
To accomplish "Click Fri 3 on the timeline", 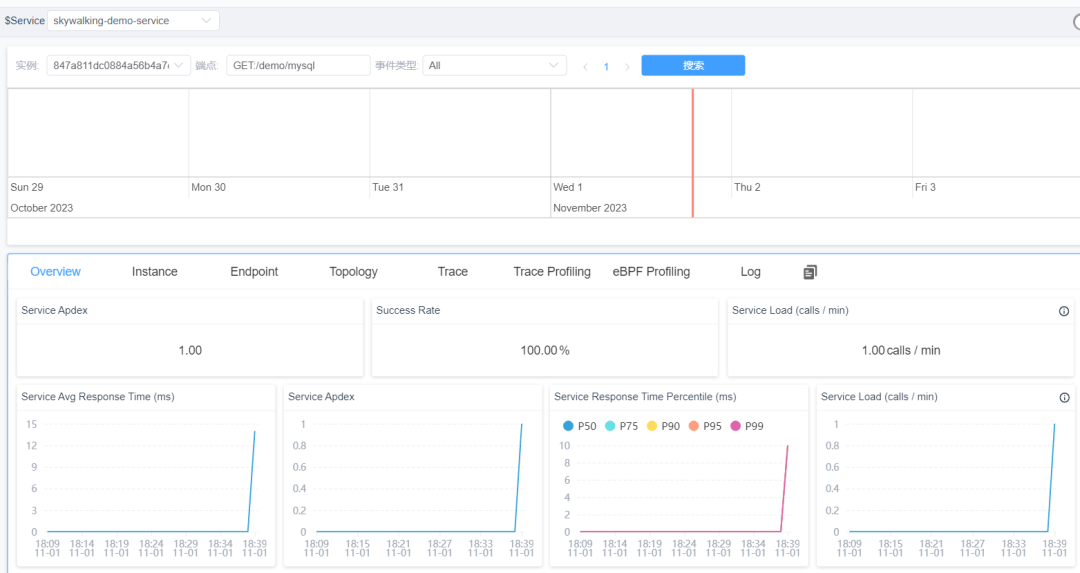I will 925,187.
